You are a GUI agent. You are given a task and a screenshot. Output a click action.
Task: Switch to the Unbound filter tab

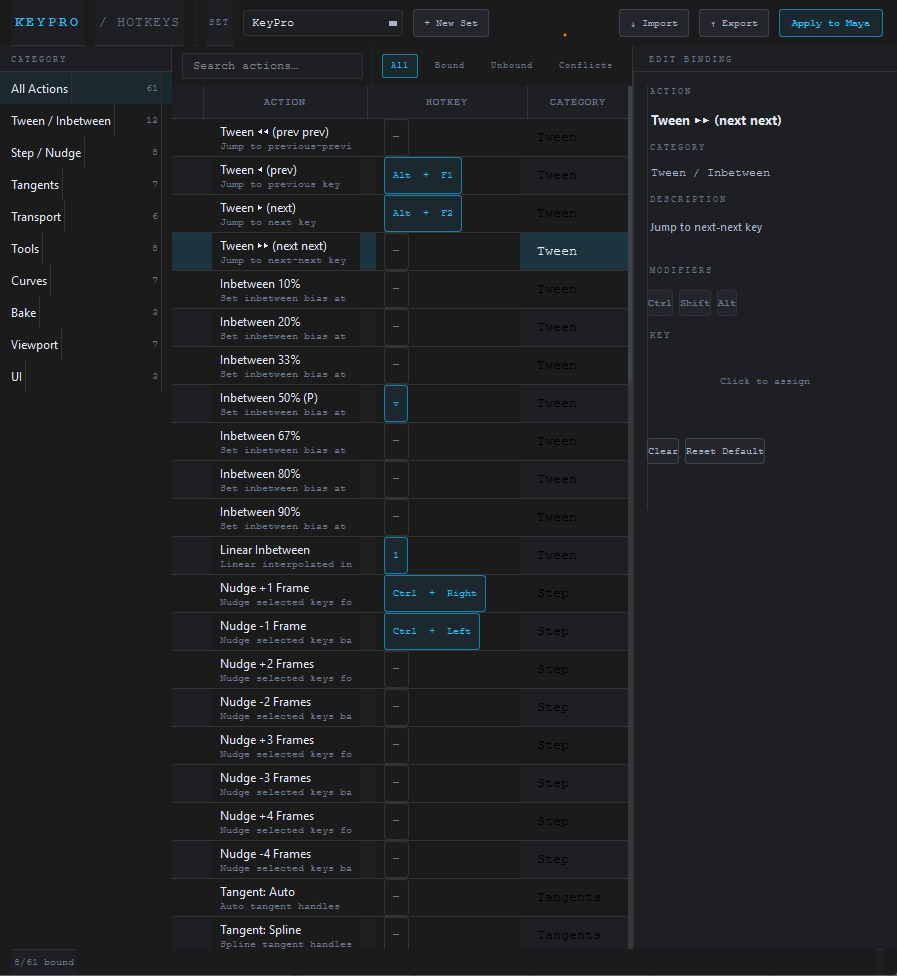click(x=511, y=65)
